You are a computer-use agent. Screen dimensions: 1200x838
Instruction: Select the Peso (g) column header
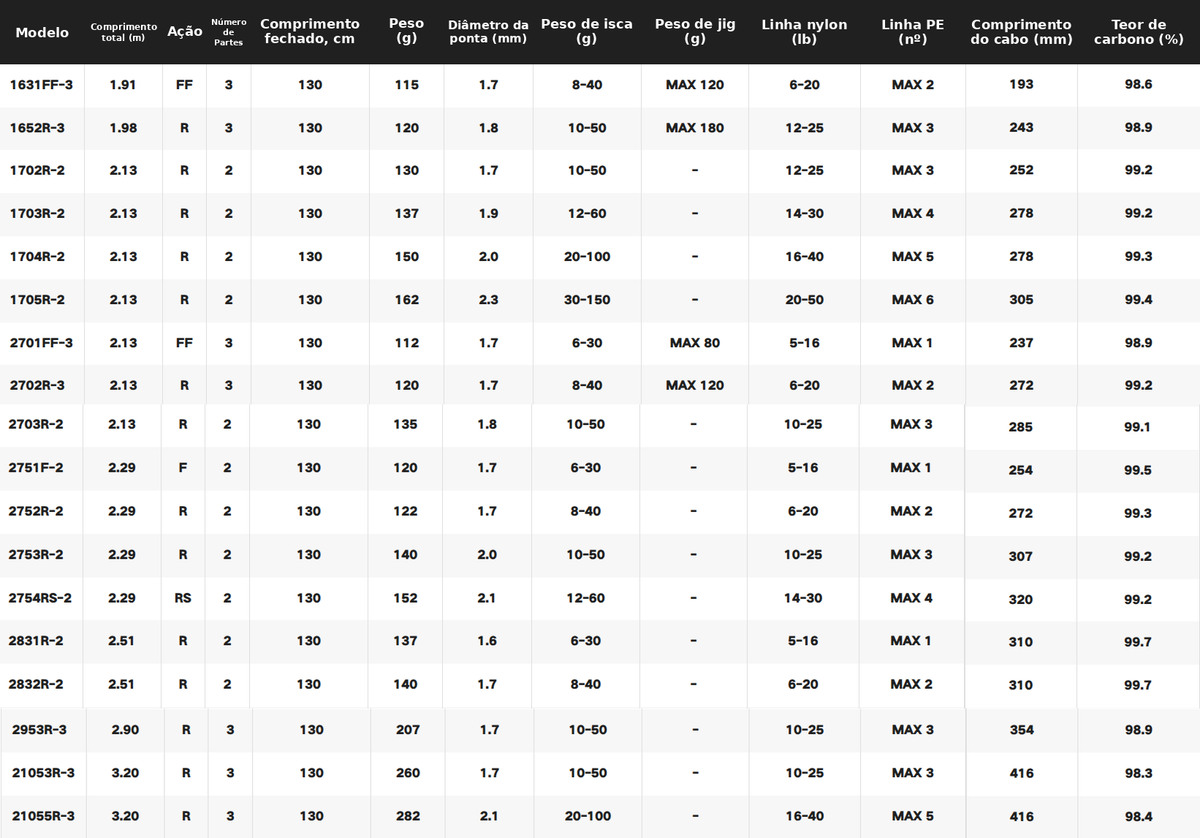coord(406,31)
